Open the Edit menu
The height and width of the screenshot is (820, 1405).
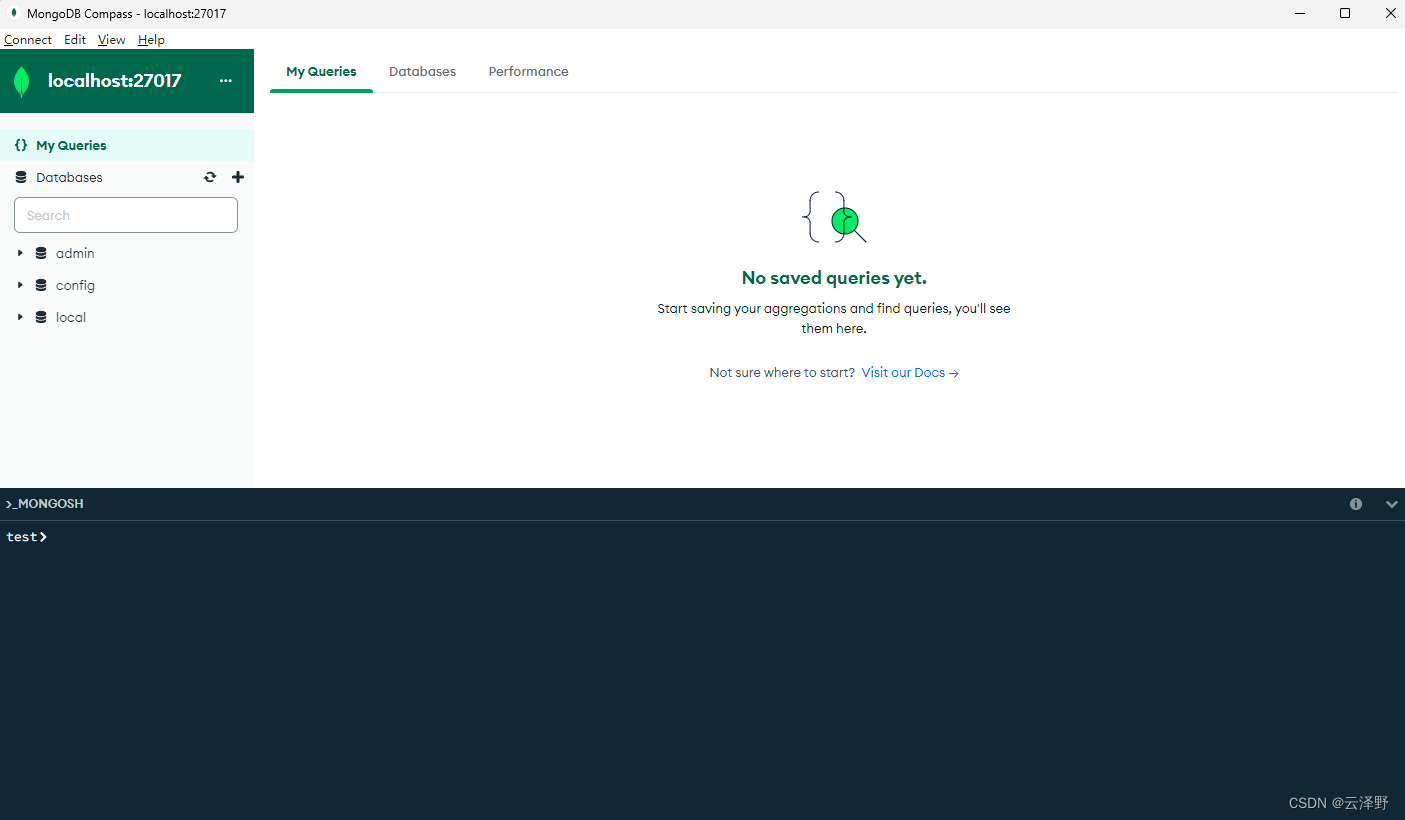(75, 40)
